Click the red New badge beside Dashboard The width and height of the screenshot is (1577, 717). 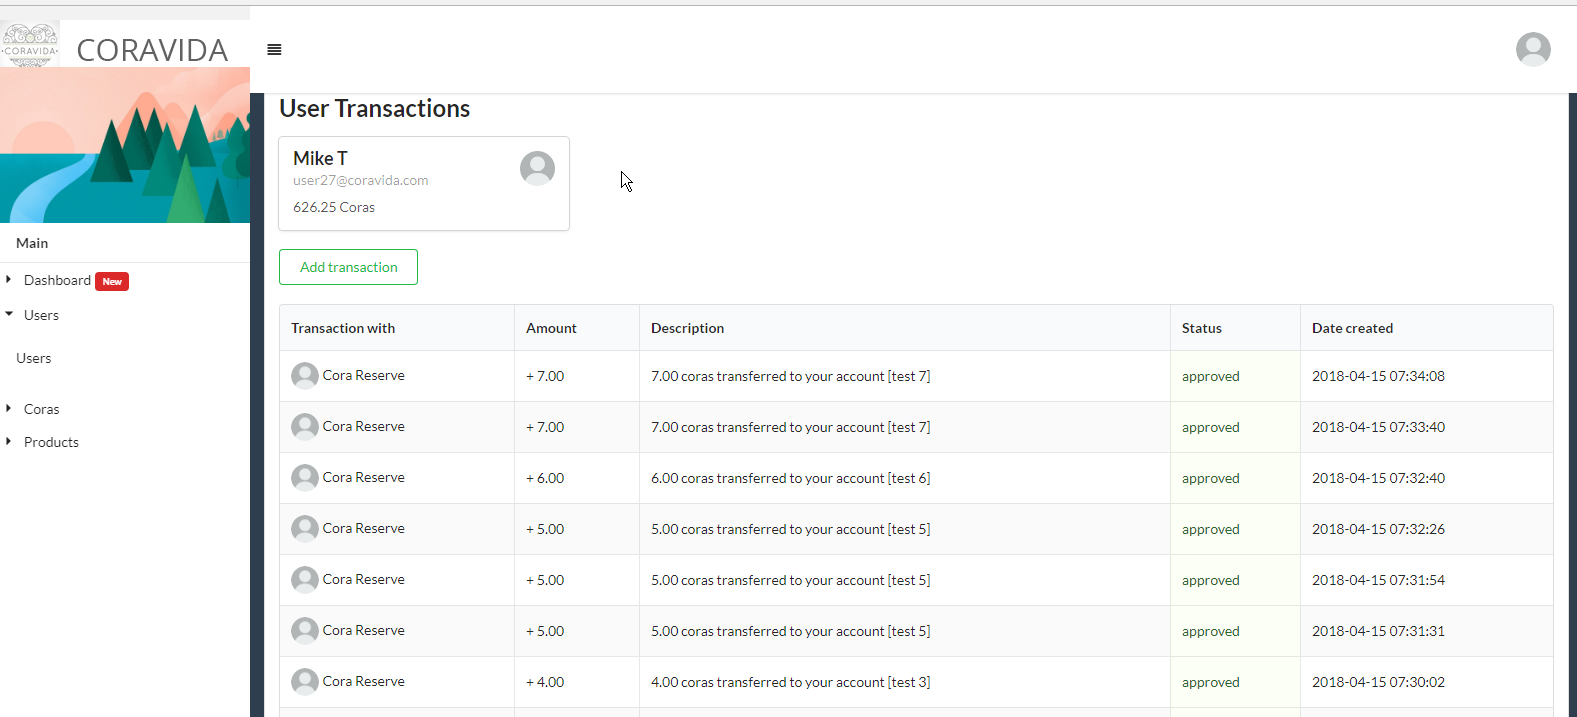[x=112, y=282]
